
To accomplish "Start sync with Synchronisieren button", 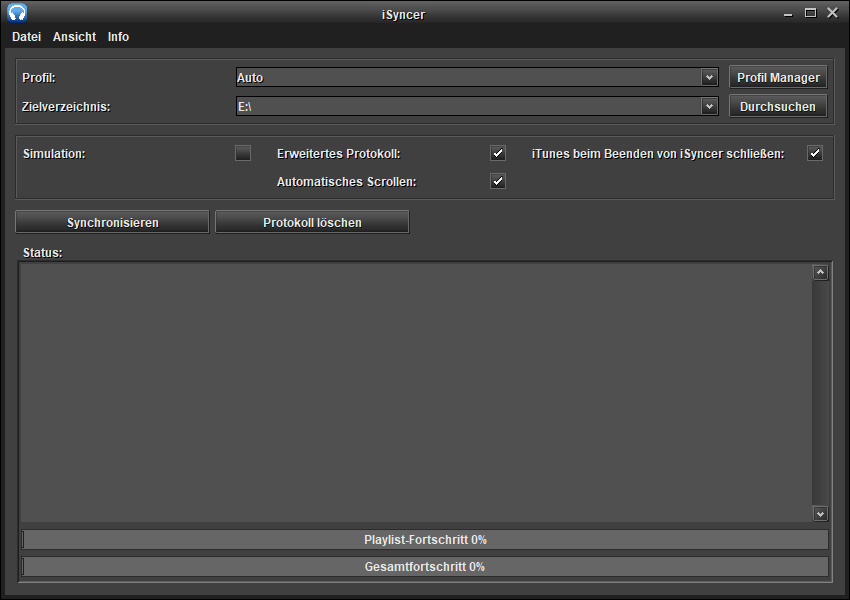I will pyautogui.click(x=112, y=222).
